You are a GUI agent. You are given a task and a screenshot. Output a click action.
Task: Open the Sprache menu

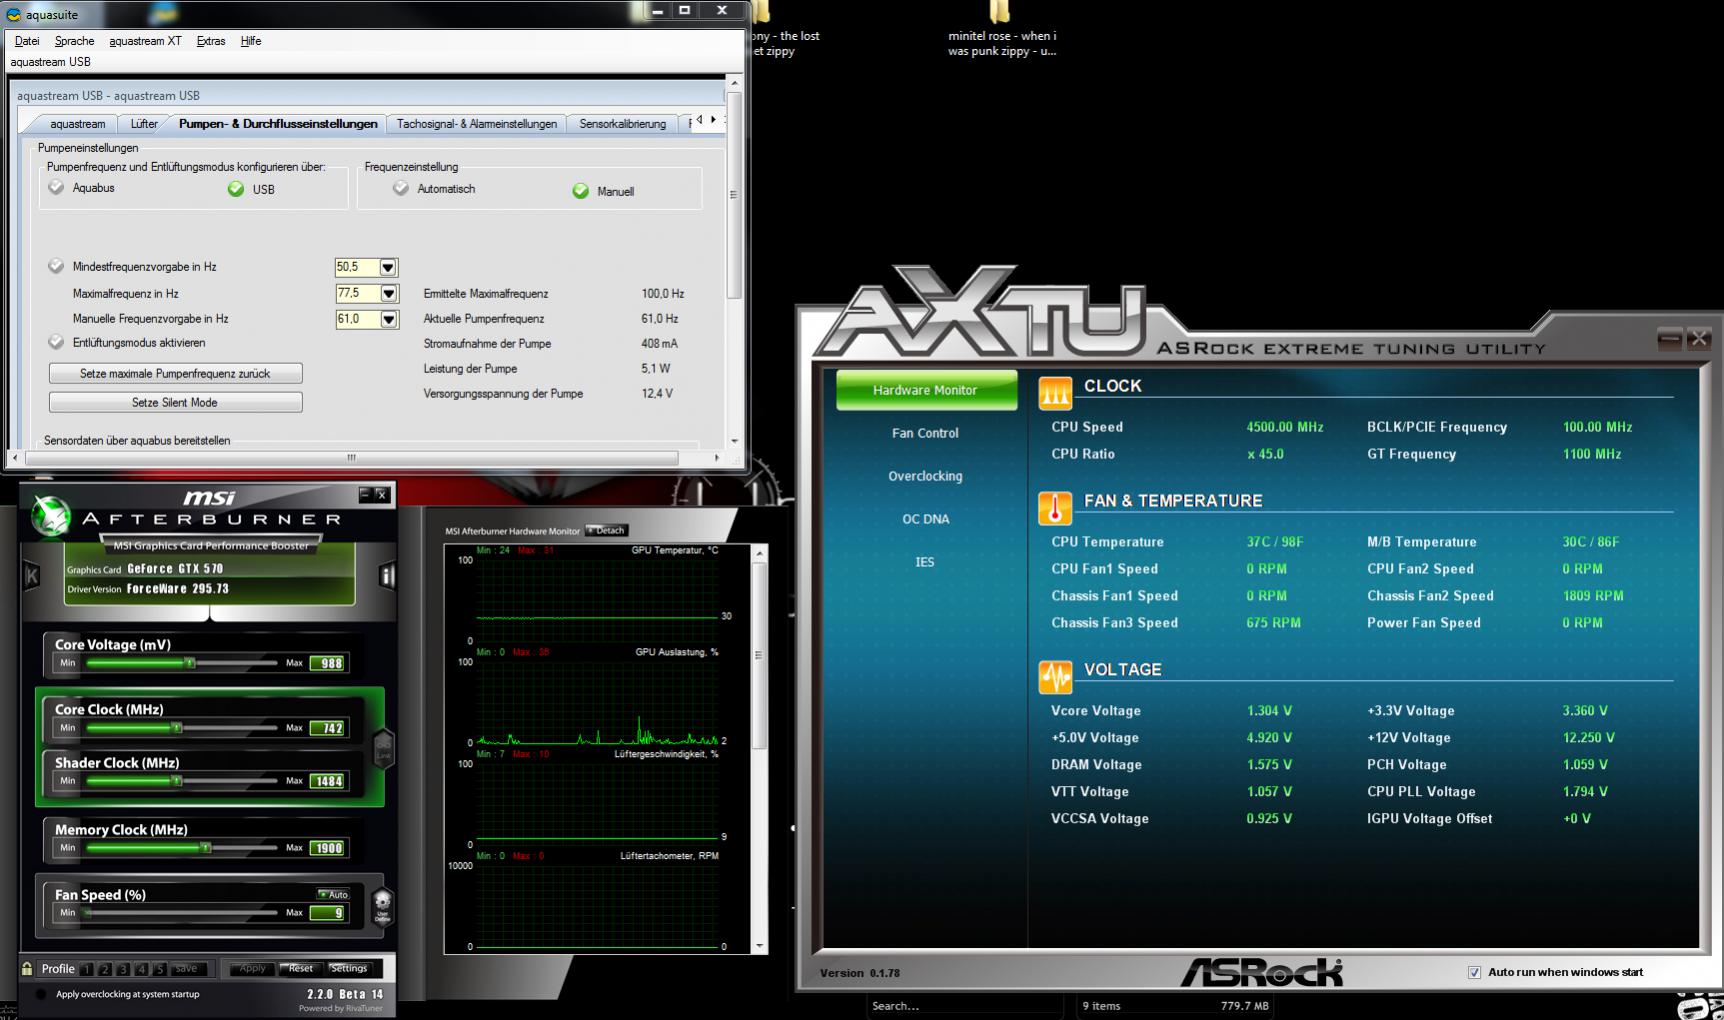pos(75,41)
